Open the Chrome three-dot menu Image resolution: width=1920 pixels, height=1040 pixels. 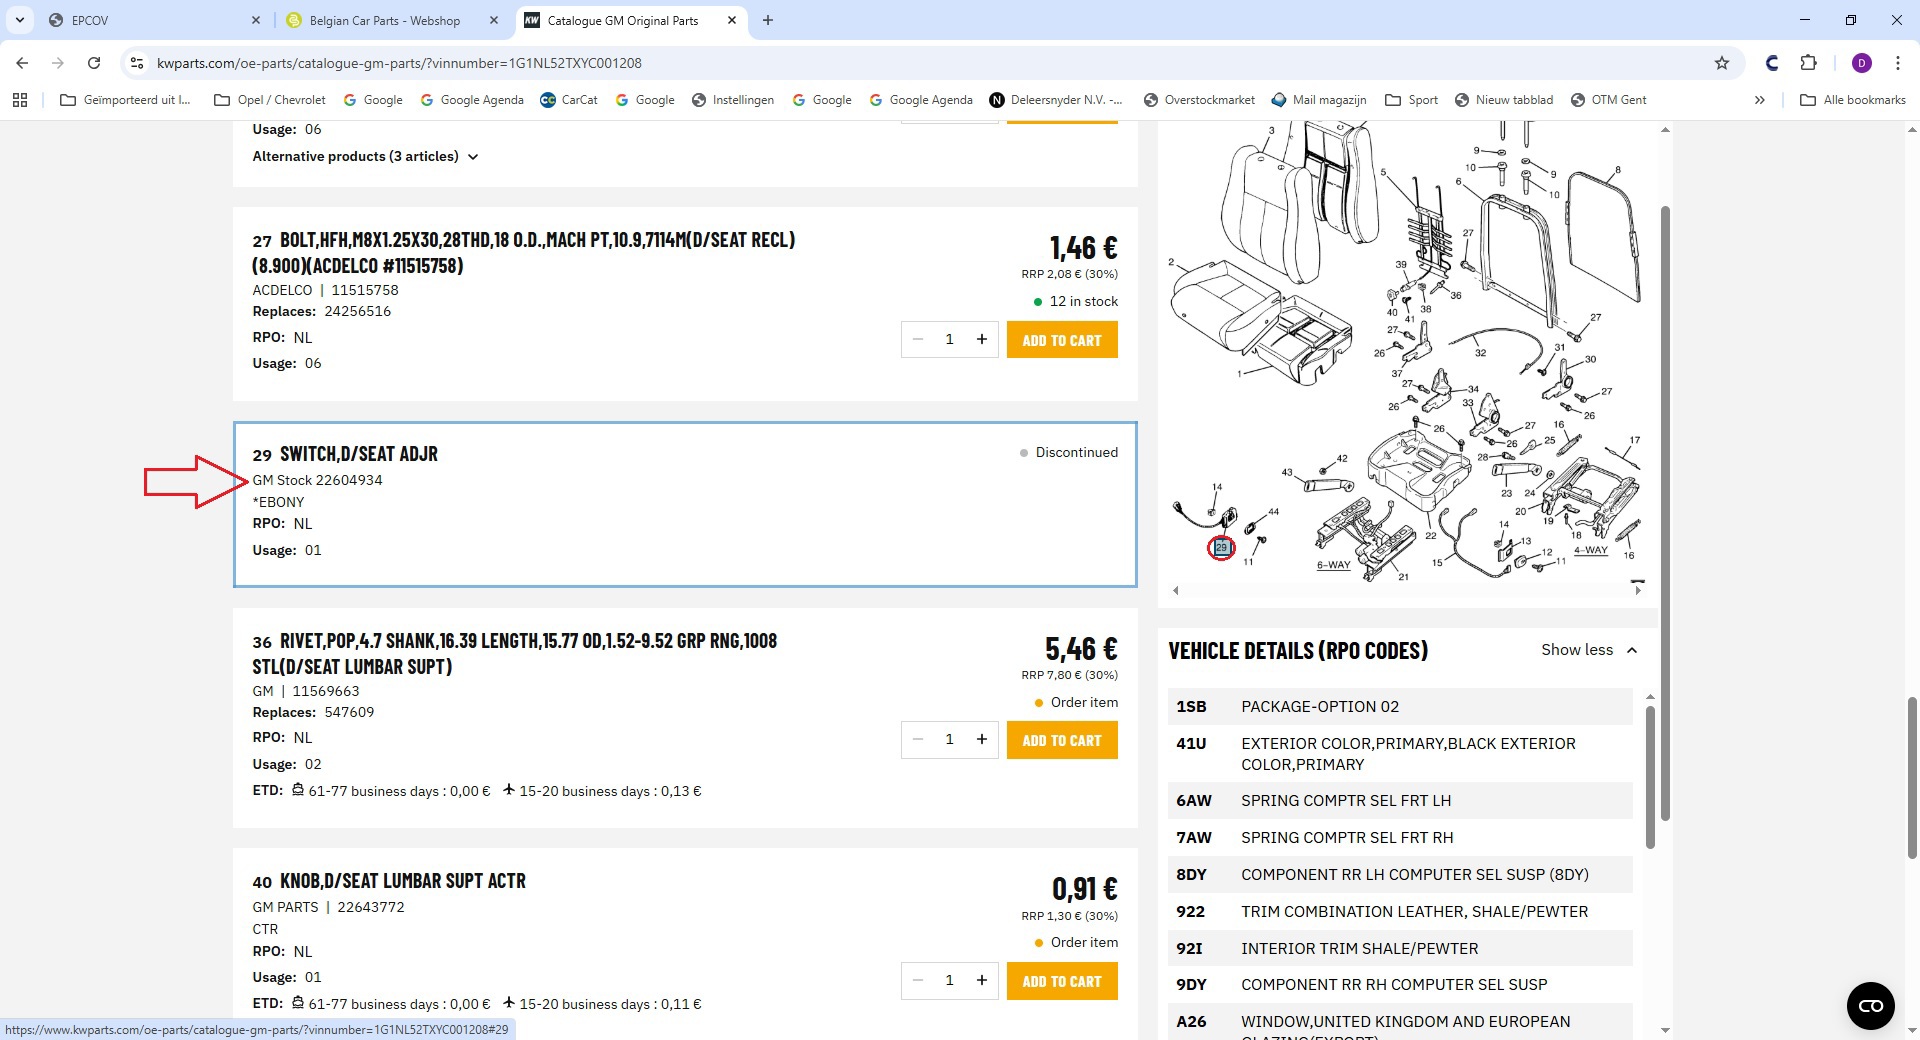(1898, 63)
